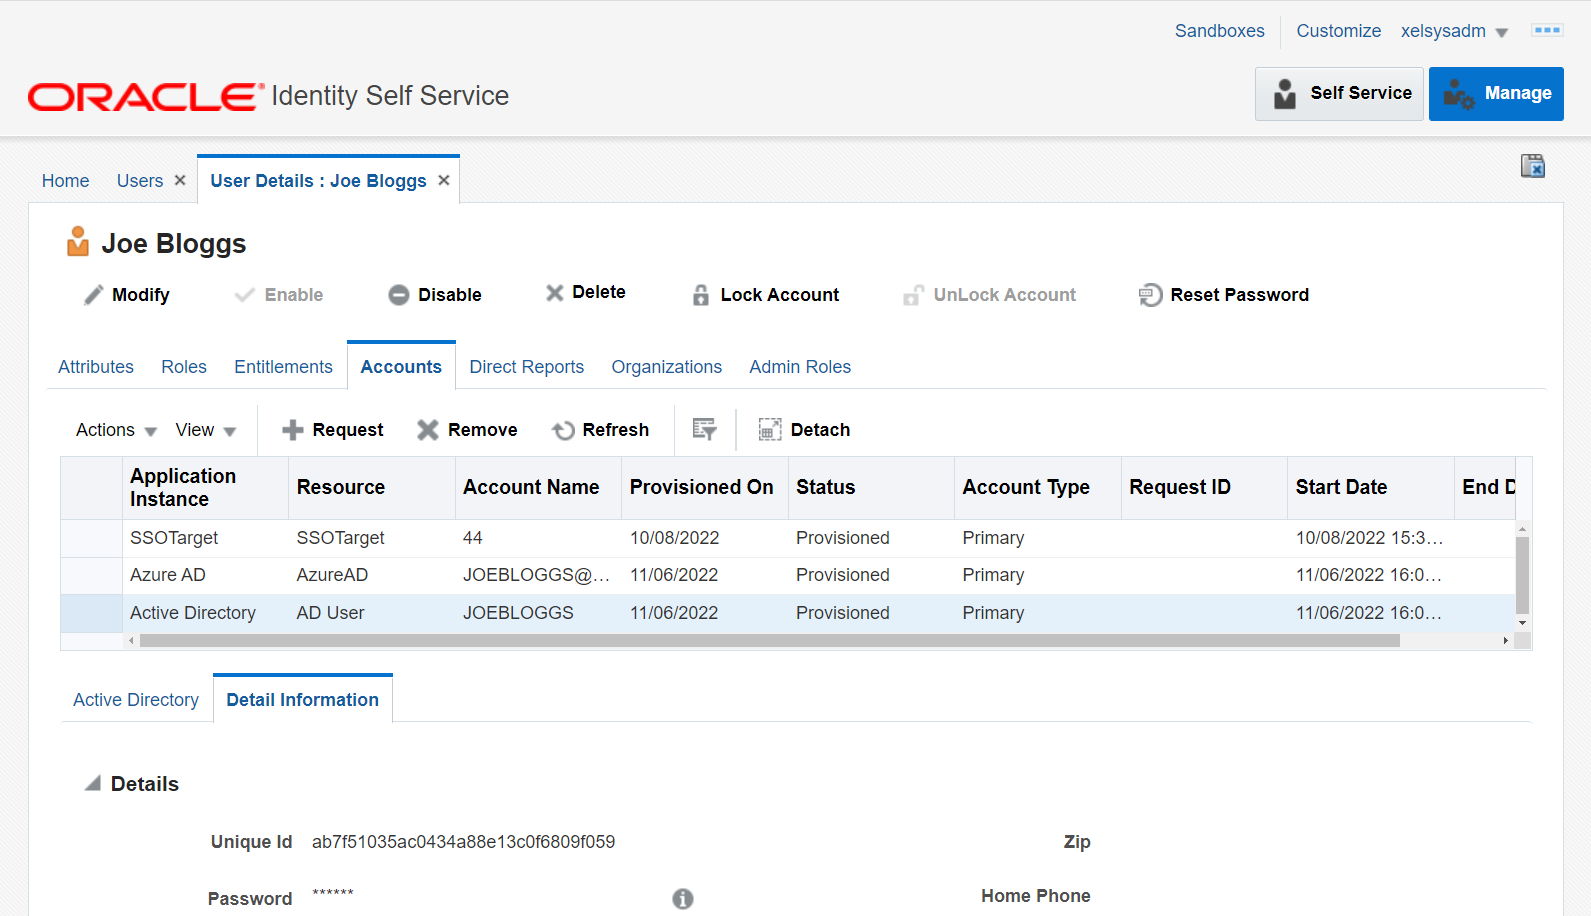This screenshot has height=916, width=1591.
Task: Click the Detach table icon
Action: (770, 430)
